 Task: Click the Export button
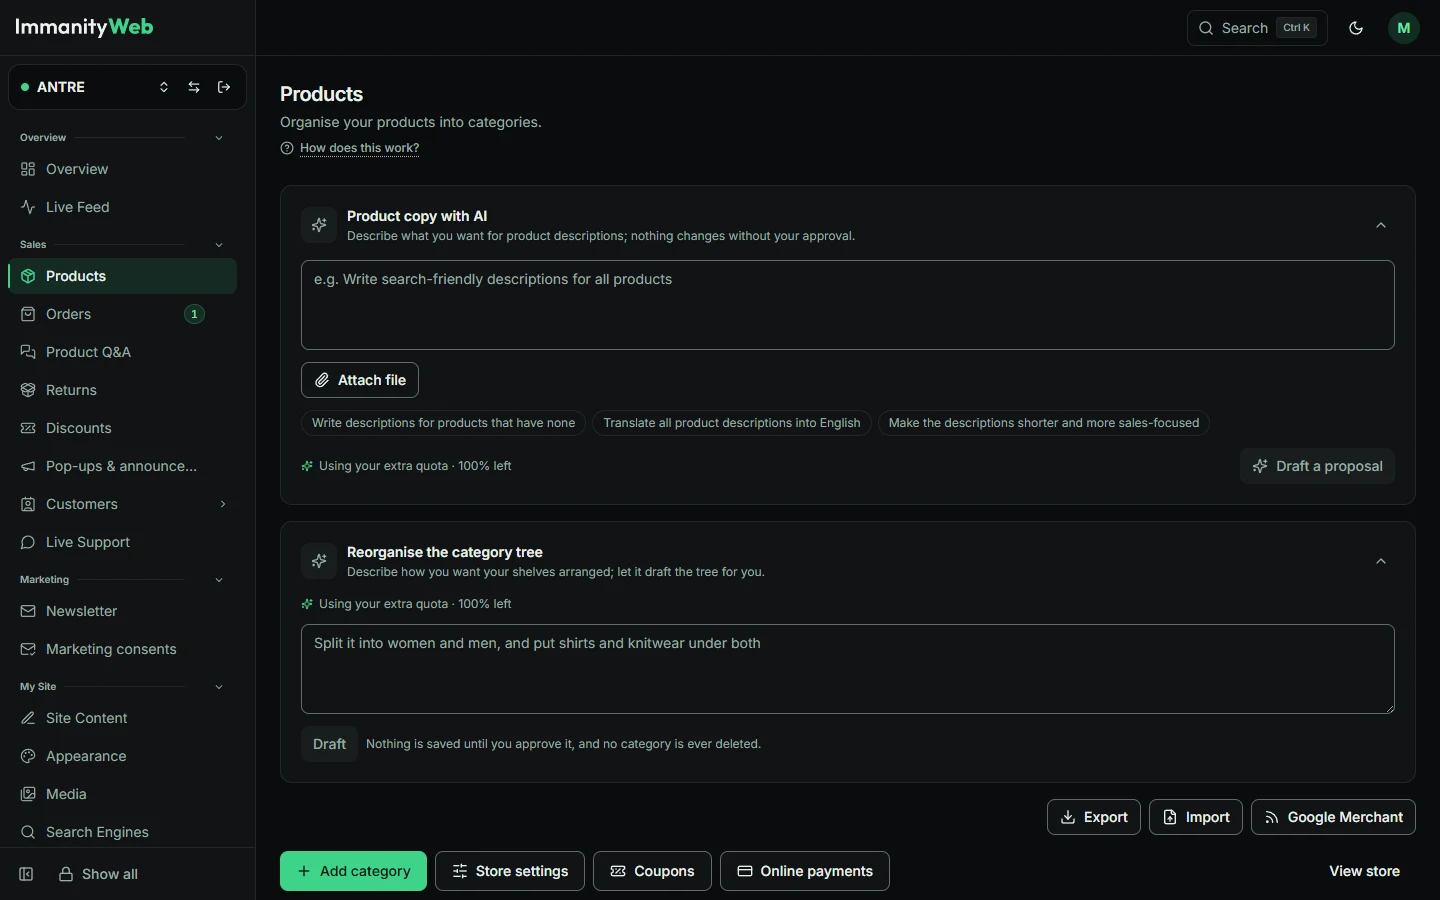click(1094, 817)
